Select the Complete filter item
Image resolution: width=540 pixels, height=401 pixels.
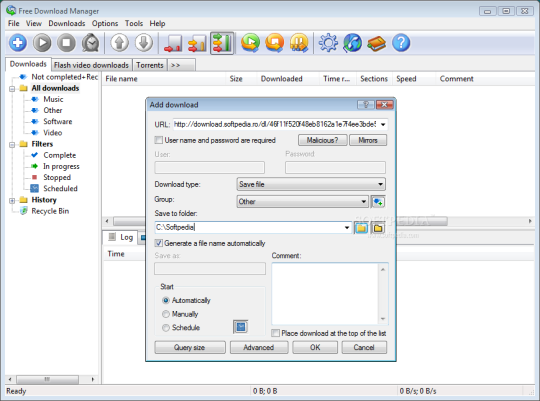point(59,155)
